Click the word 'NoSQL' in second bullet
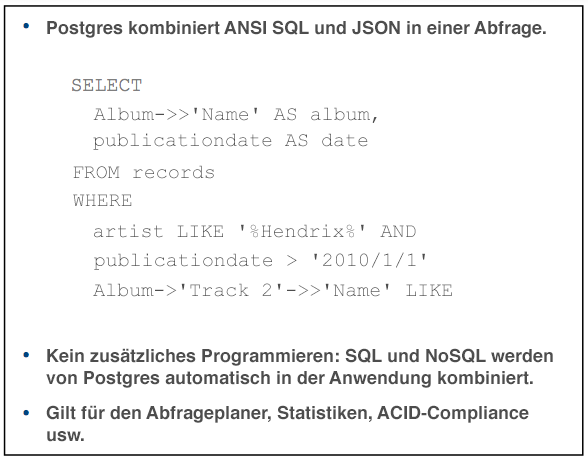This screenshot has height=460, width=588. tap(455, 356)
